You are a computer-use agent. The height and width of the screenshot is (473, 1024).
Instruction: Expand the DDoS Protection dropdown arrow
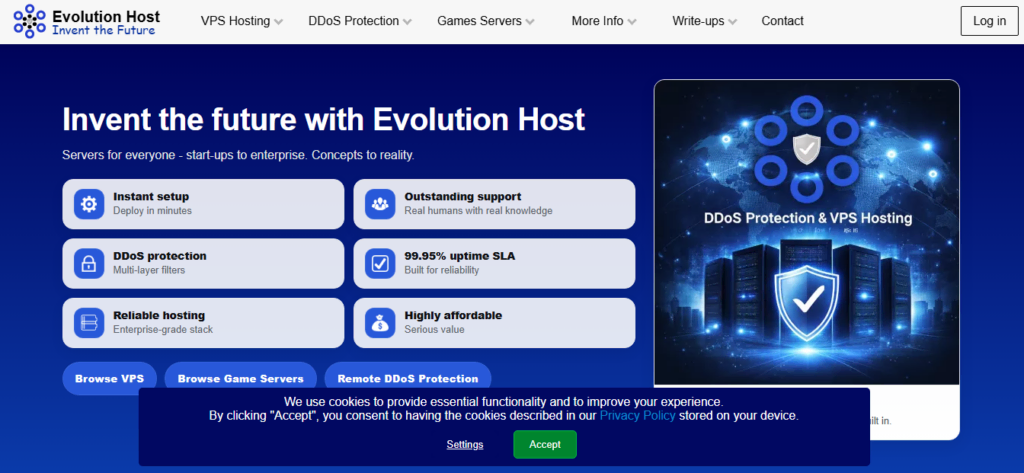408,22
